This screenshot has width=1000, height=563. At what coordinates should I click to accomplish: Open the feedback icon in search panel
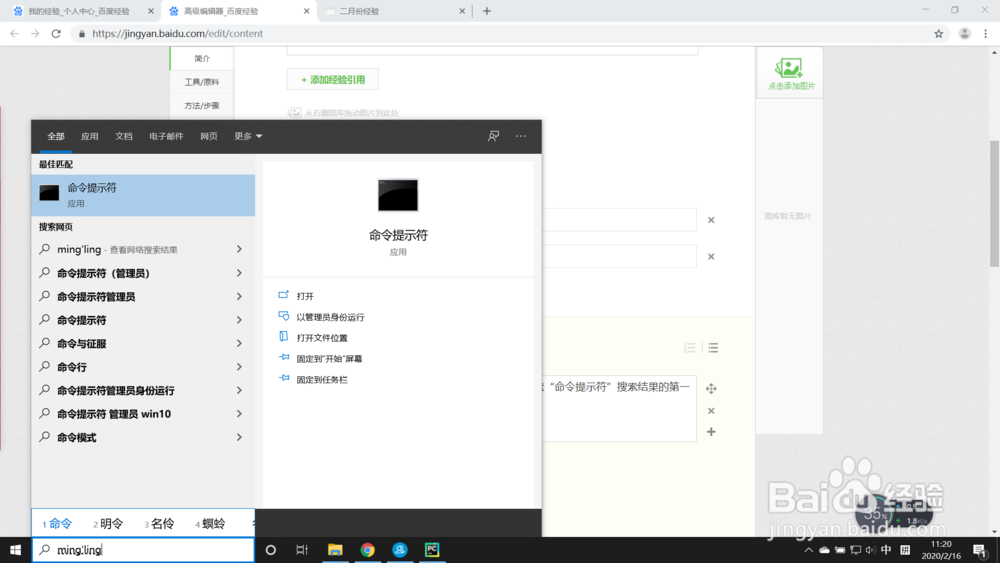click(493, 136)
